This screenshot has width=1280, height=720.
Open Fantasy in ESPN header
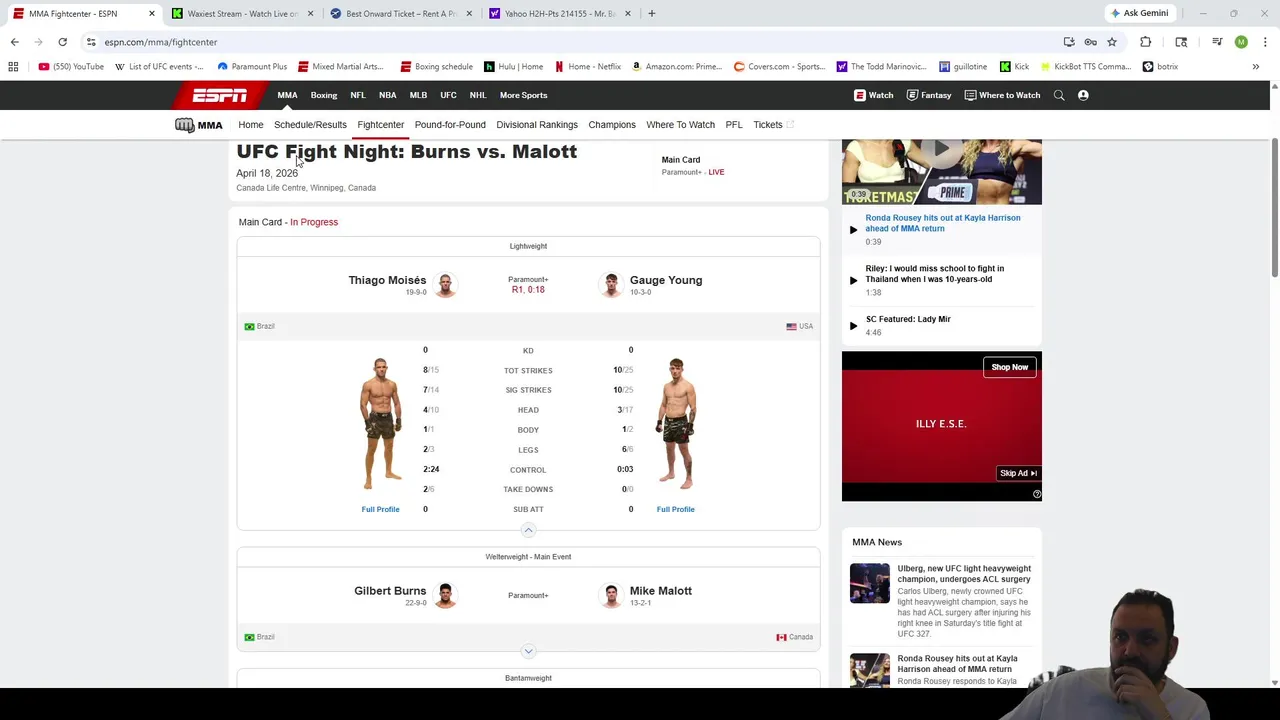[929, 95]
